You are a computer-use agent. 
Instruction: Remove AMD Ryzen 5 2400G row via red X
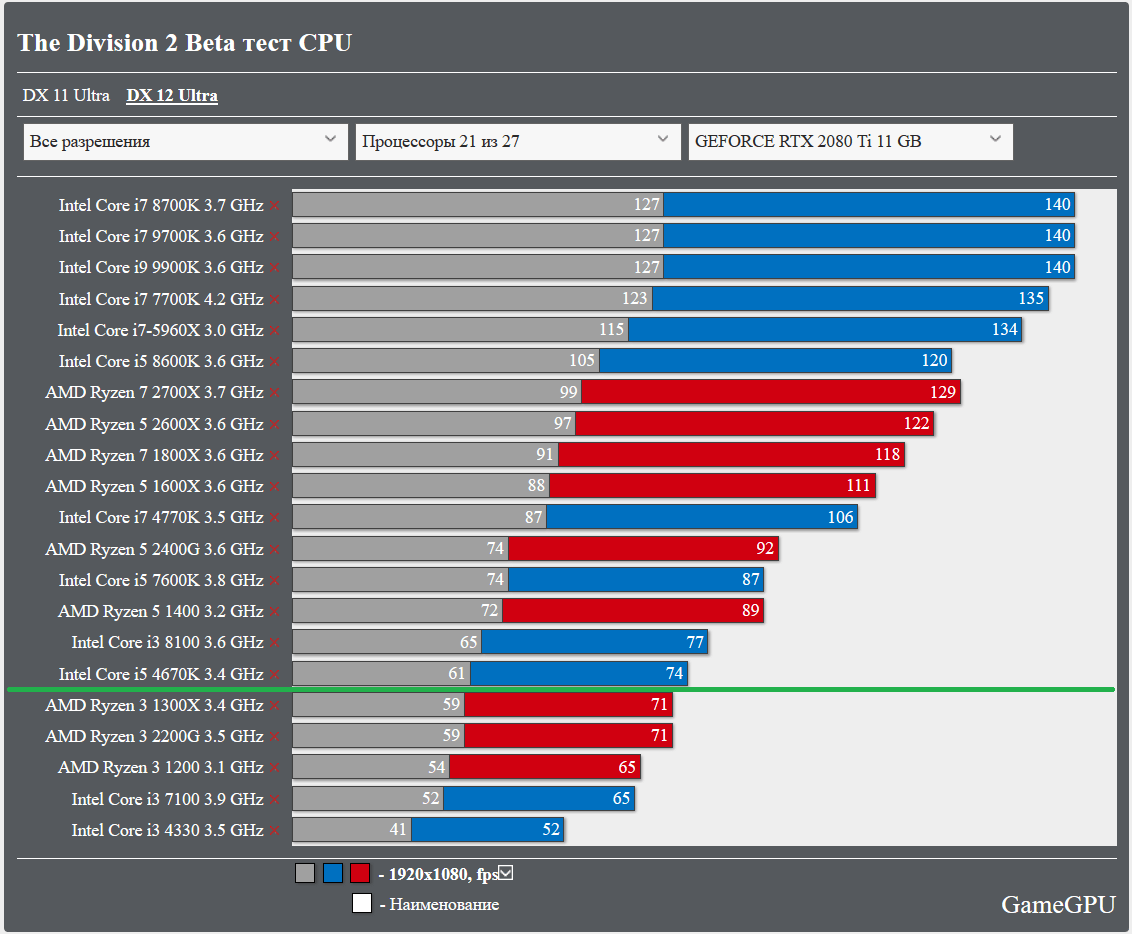pyautogui.click(x=275, y=549)
